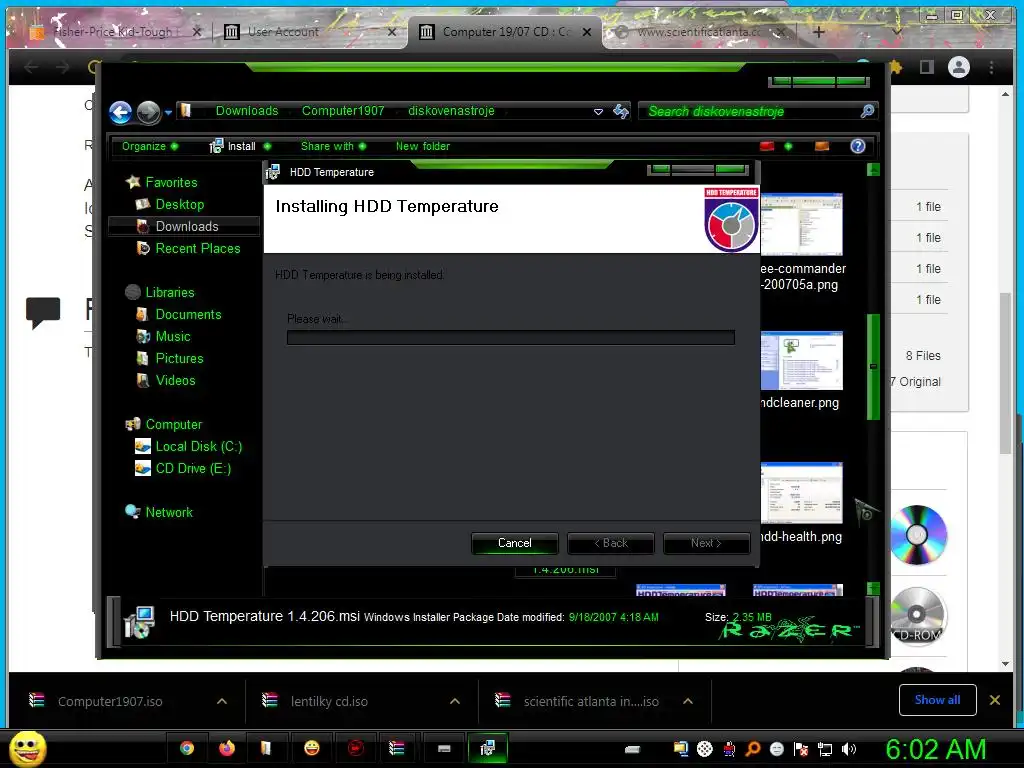1024x768 pixels.
Task: Expand the address bar history dropdown
Action: 598,112
